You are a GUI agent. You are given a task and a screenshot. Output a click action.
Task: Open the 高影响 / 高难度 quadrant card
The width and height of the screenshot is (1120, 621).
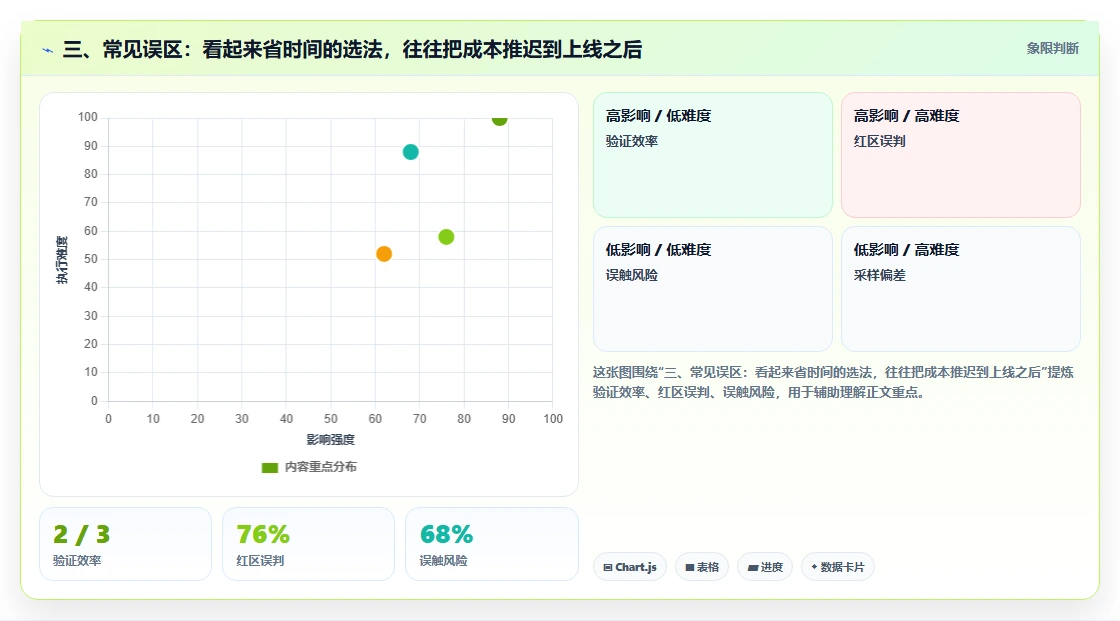point(961,154)
